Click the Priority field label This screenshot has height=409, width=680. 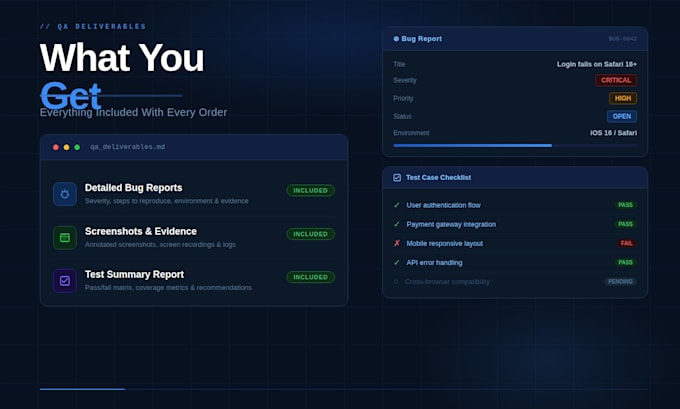pos(403,98)
